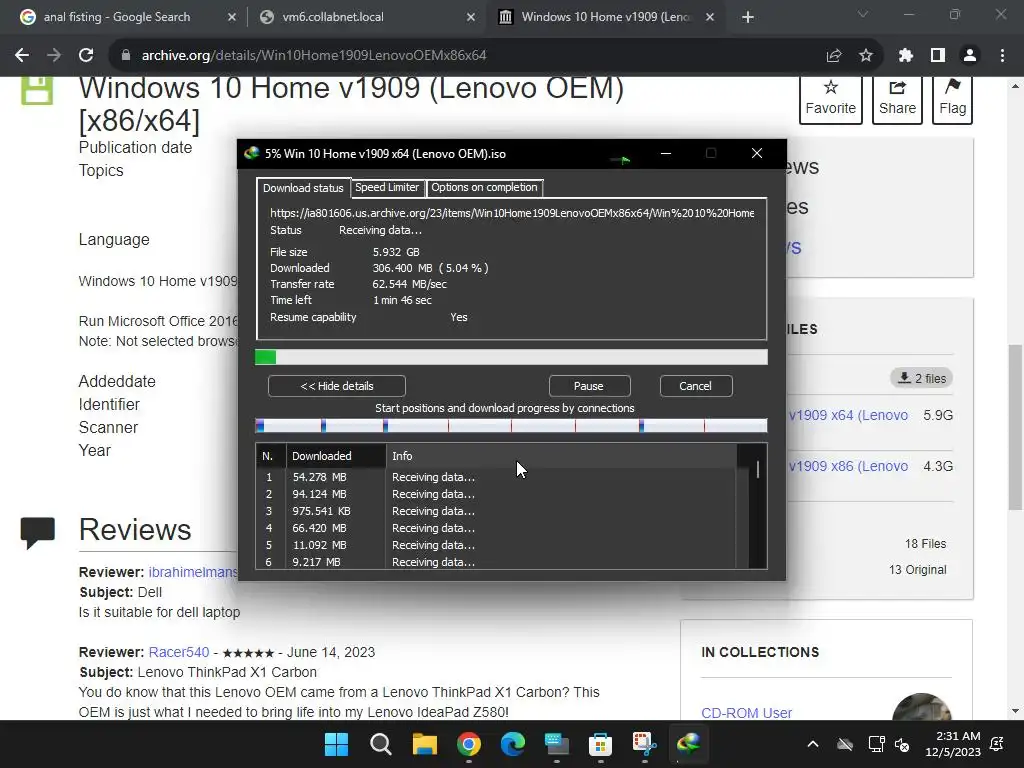
Task: Toggle the Chrome side panel icon
Action: click(x=938, y=56)
